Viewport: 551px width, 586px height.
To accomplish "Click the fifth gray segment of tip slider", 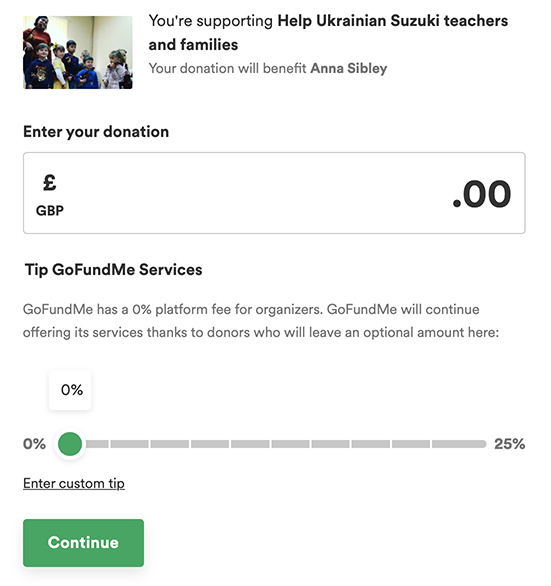I will click(x=250, y=444).
